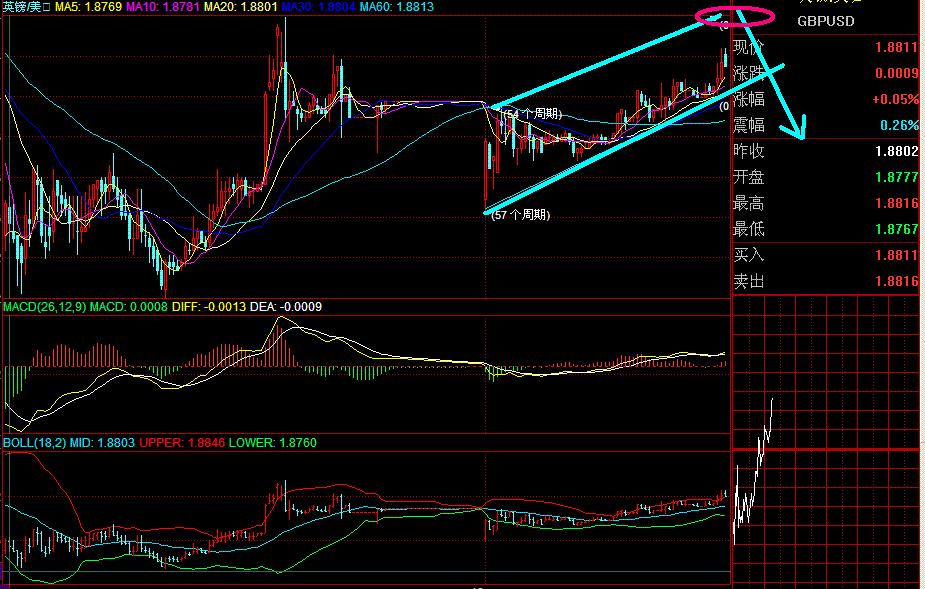Click the 英镑/美元 chart title

pyautogui.click(x=27, y=7)
